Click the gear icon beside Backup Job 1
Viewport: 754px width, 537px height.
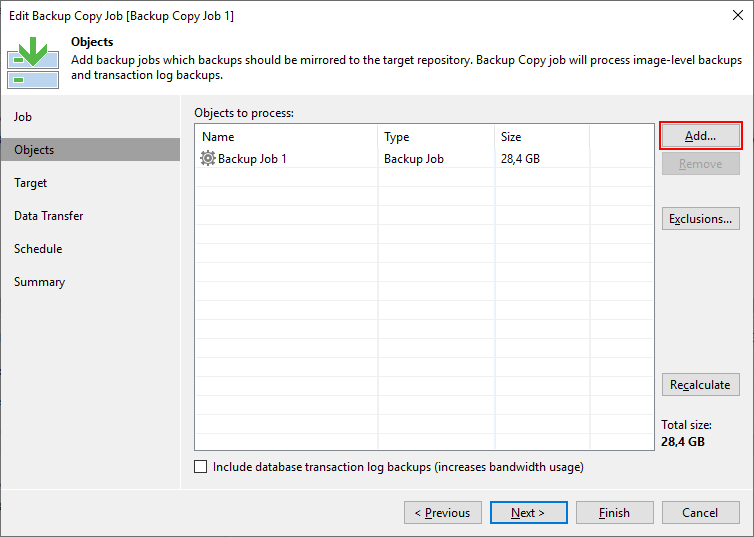pyautogui.click(x=208, y=158)
